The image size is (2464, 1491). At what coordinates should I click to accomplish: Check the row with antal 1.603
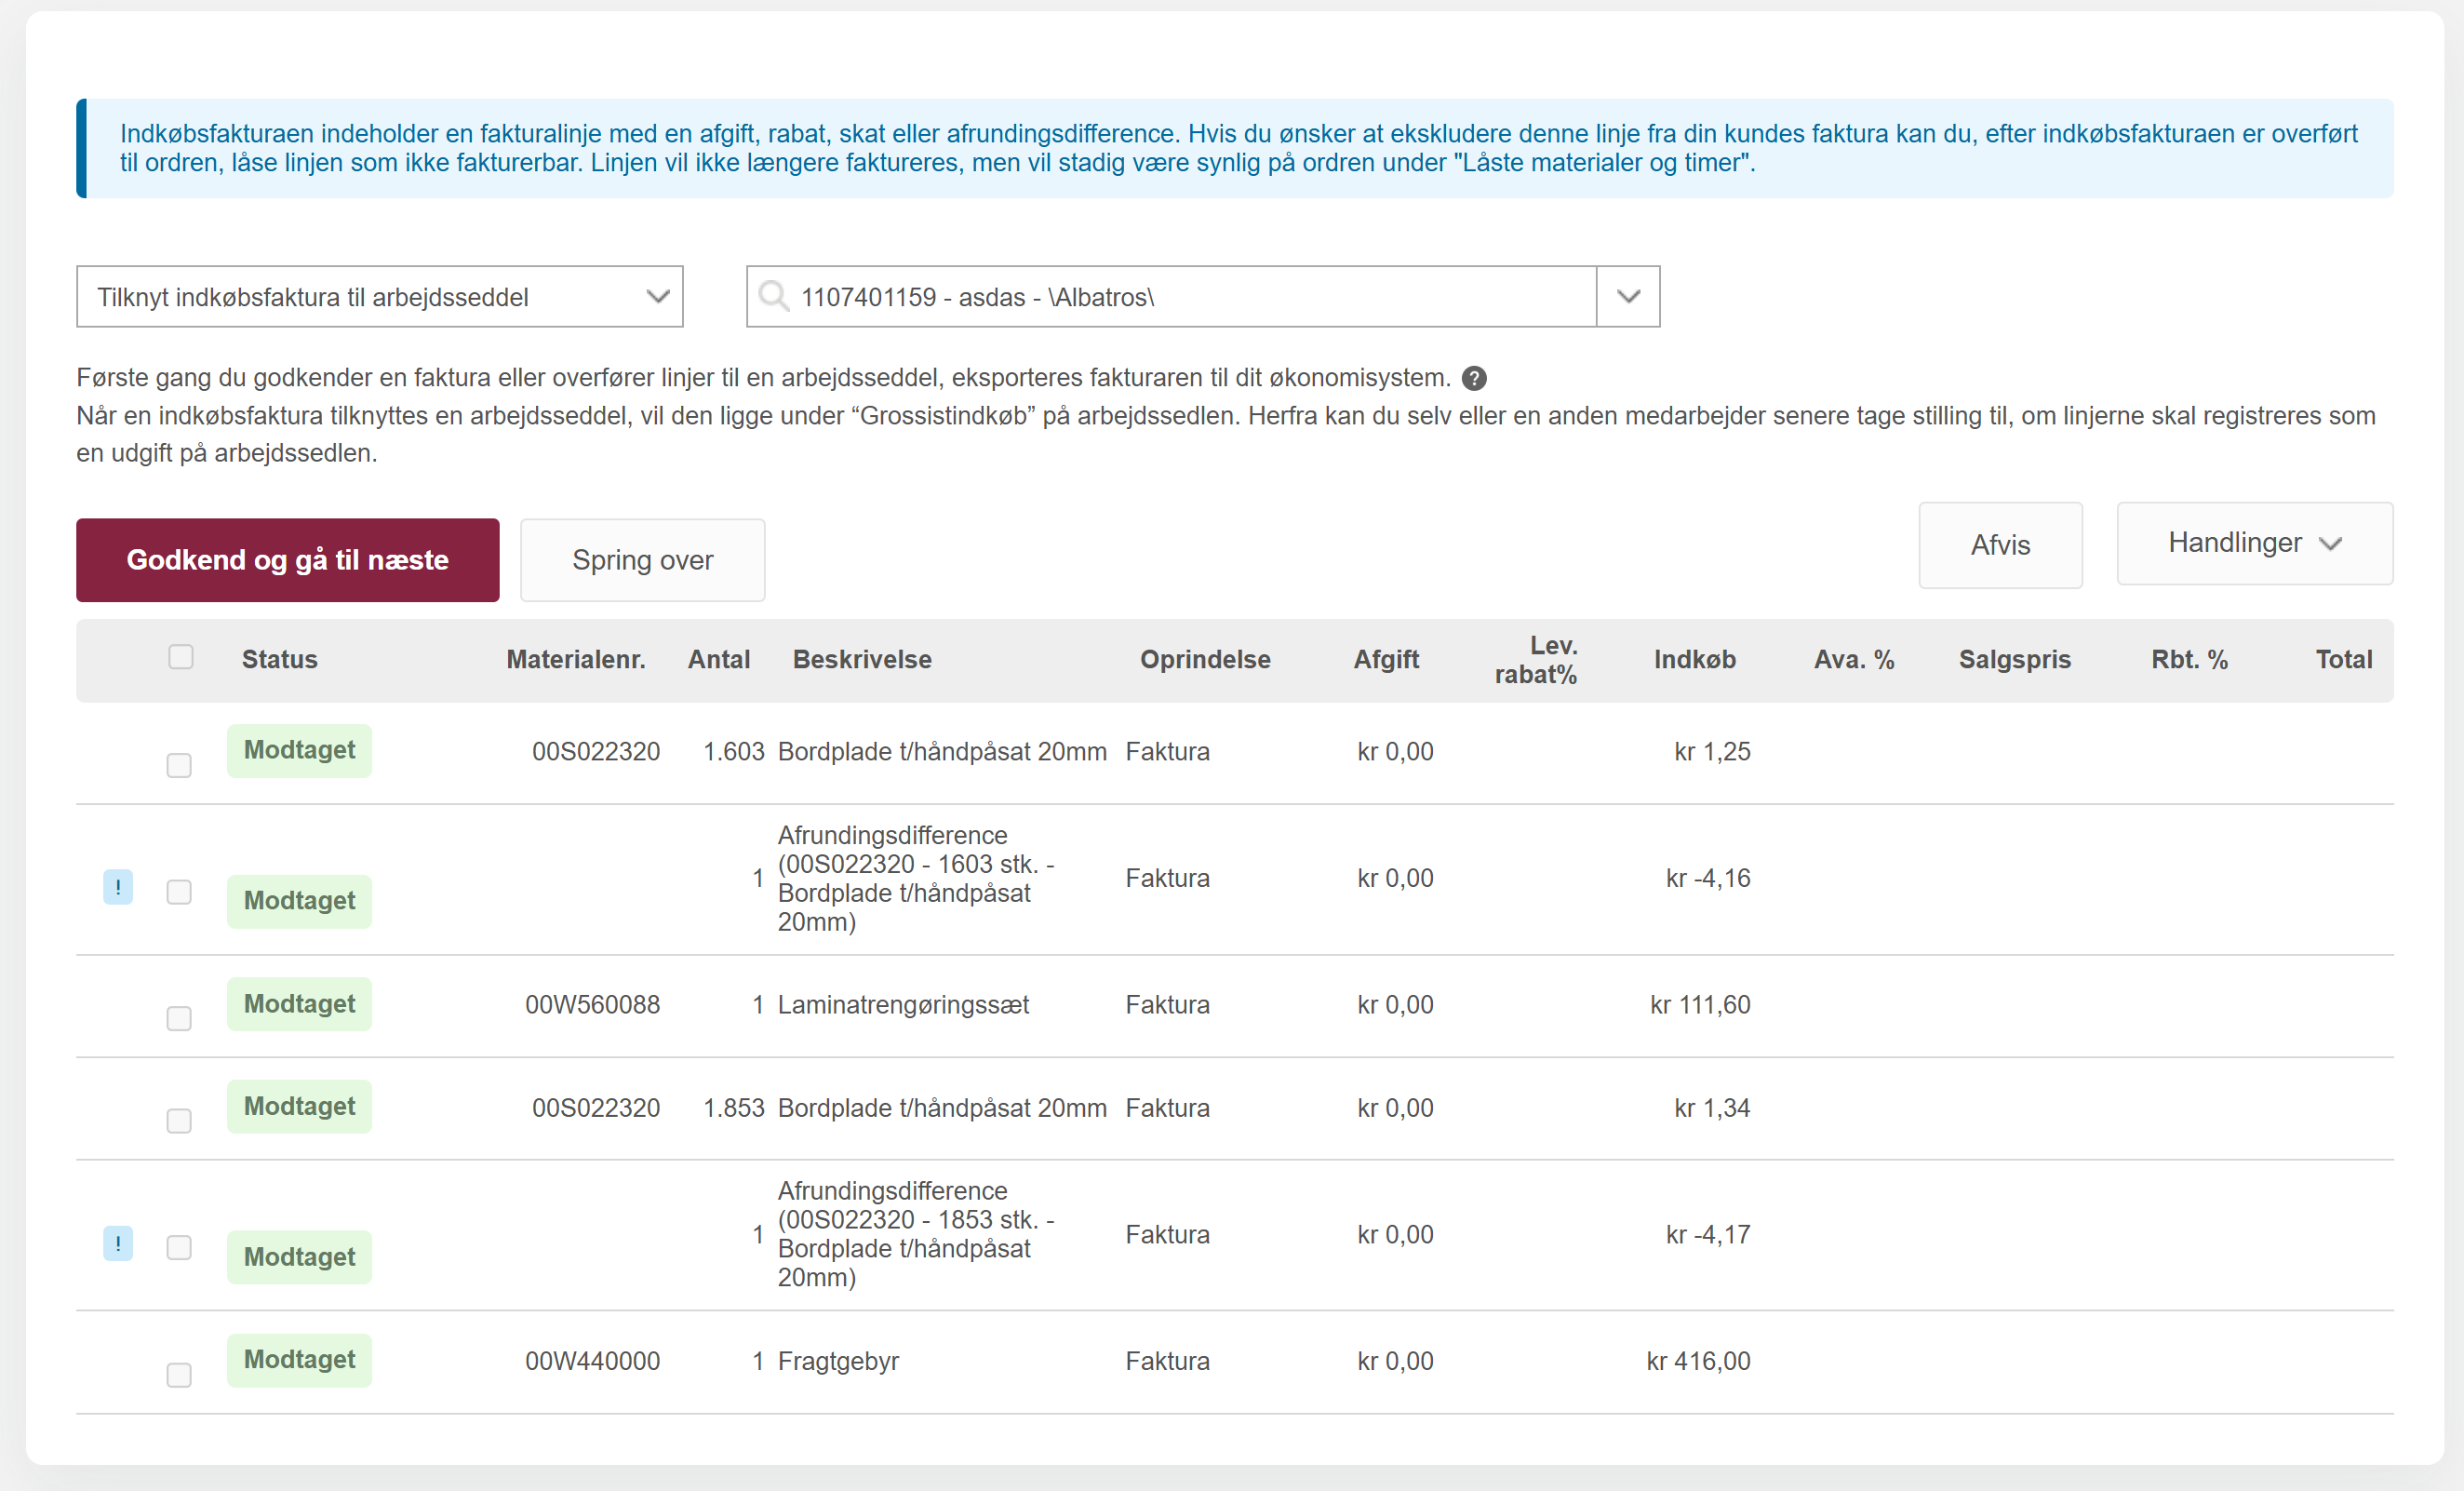179,765
